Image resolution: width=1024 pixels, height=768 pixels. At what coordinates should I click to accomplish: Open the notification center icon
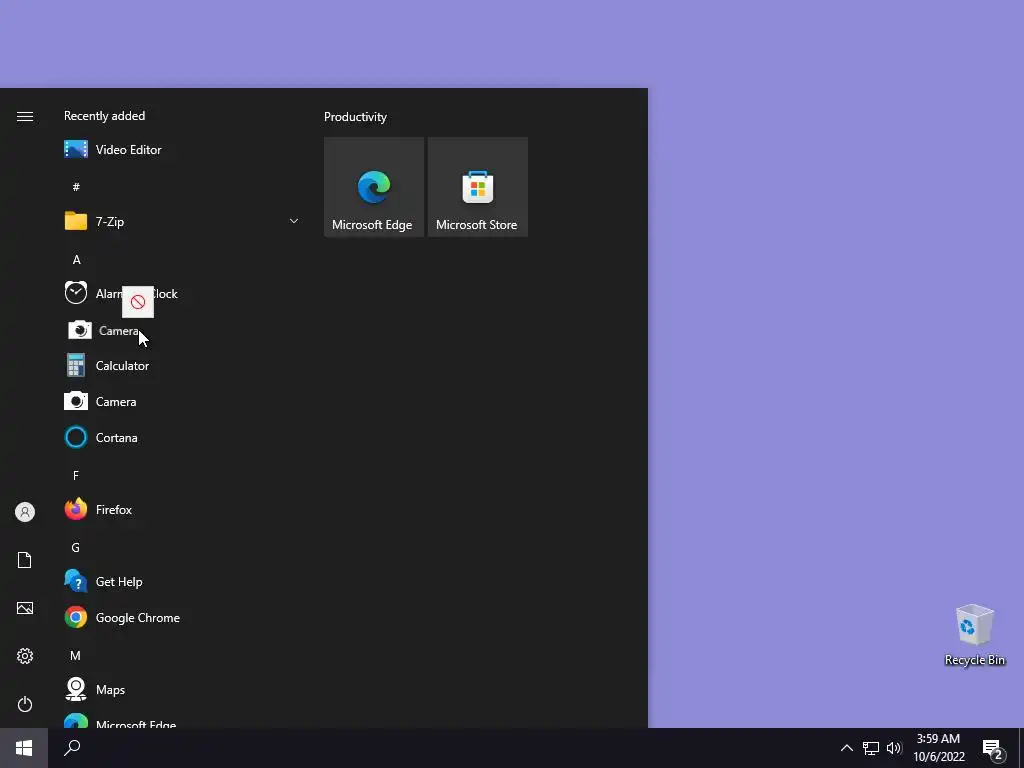(x=993, y=749)
